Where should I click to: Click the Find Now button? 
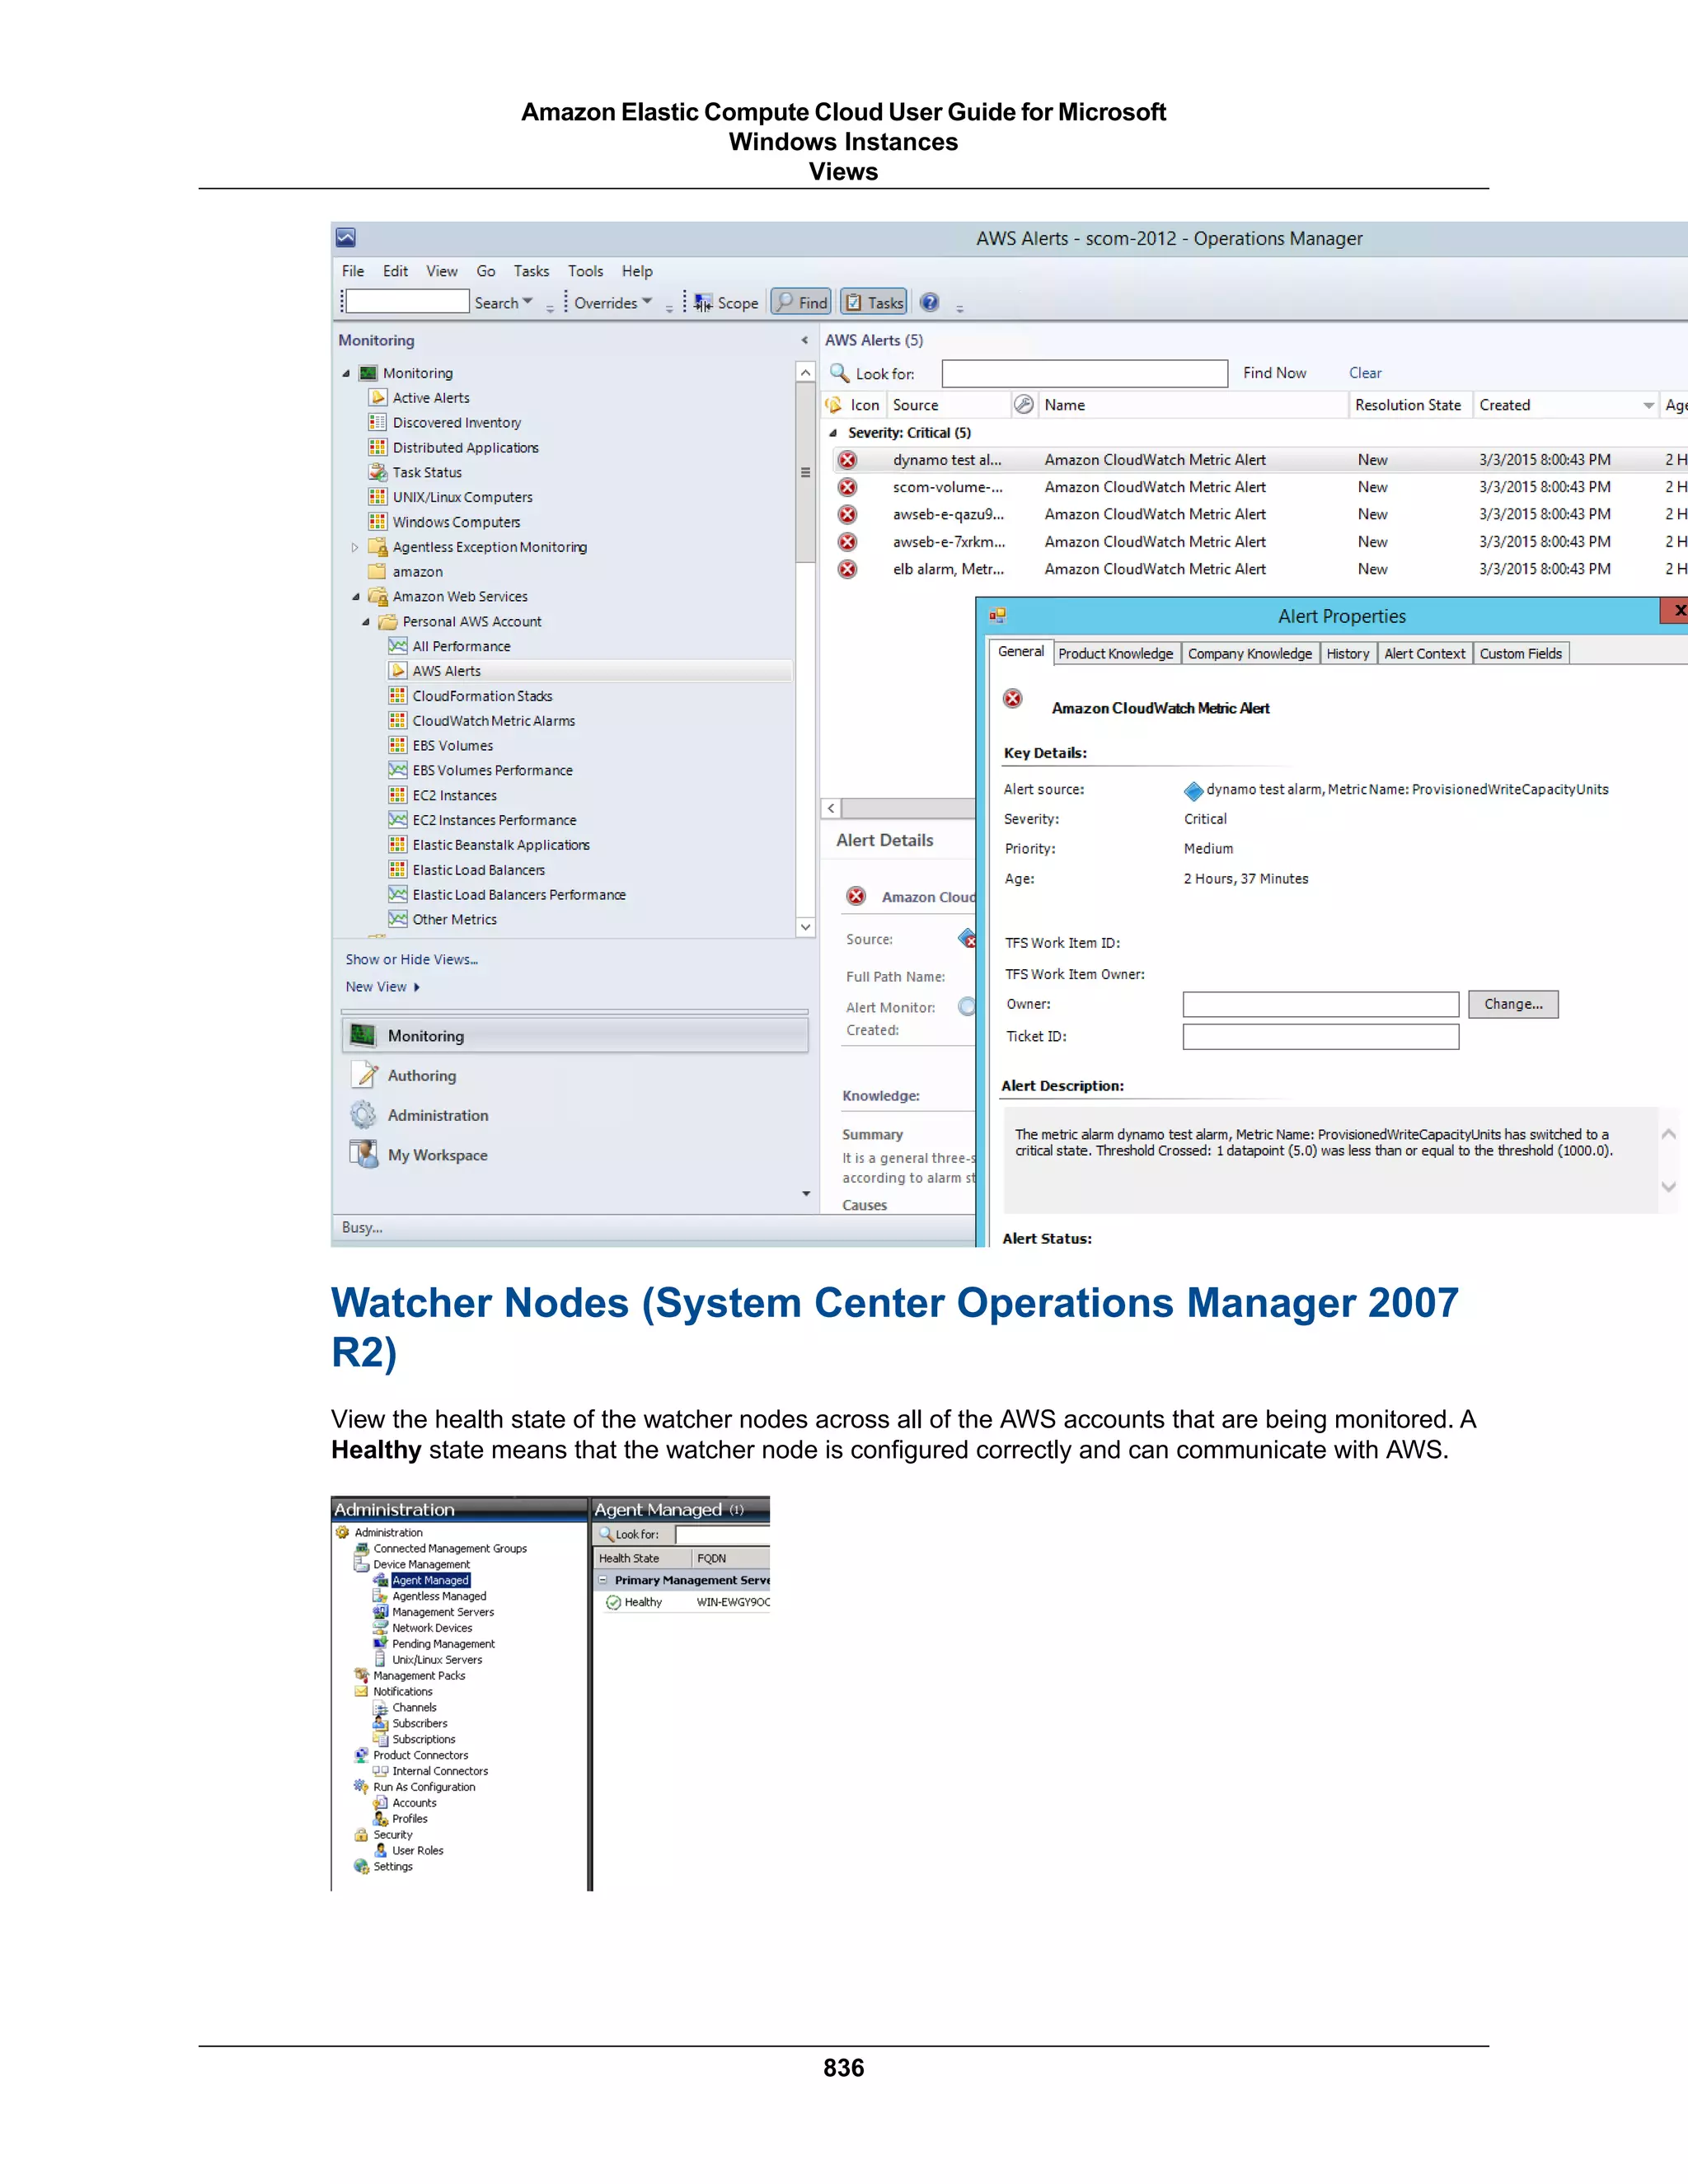(1274, 373)
